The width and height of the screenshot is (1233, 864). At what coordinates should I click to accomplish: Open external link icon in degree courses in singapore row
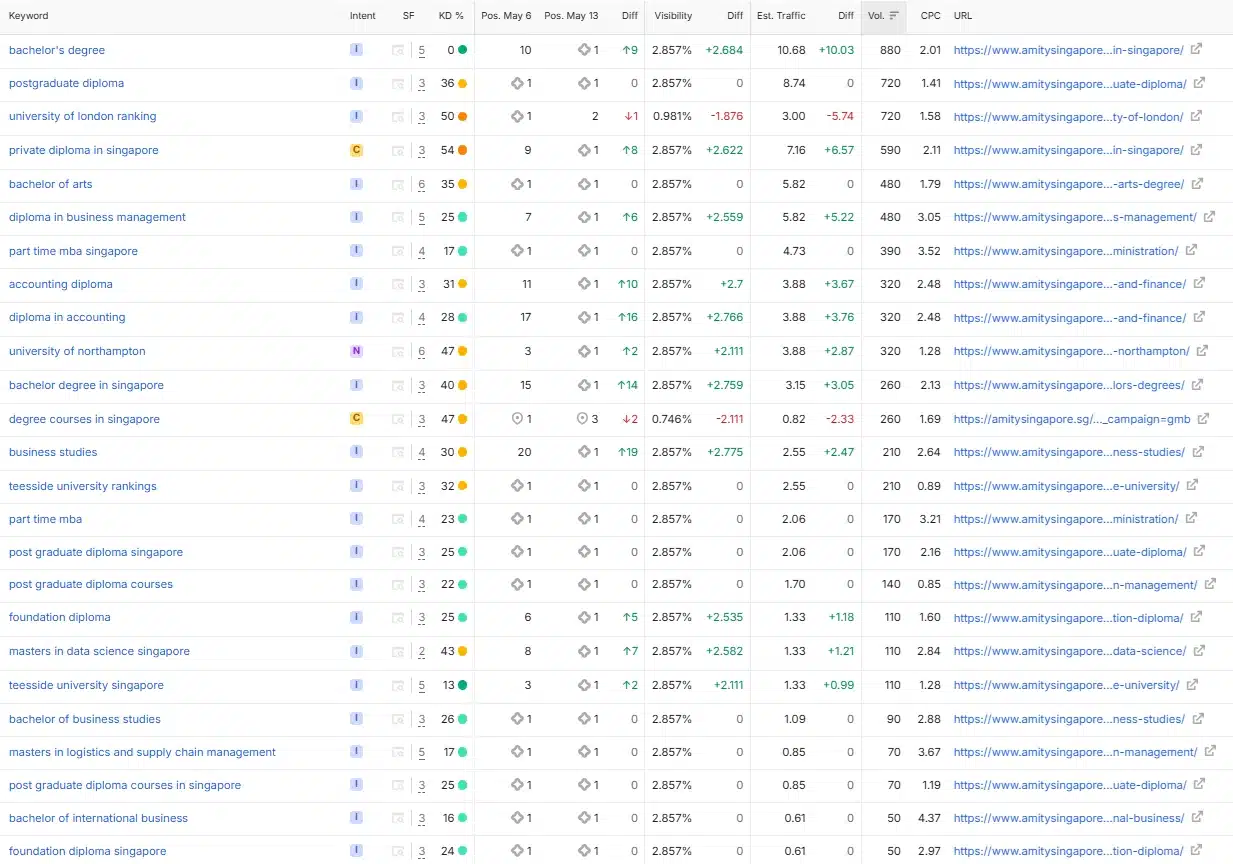click(x=1203, y=419)
